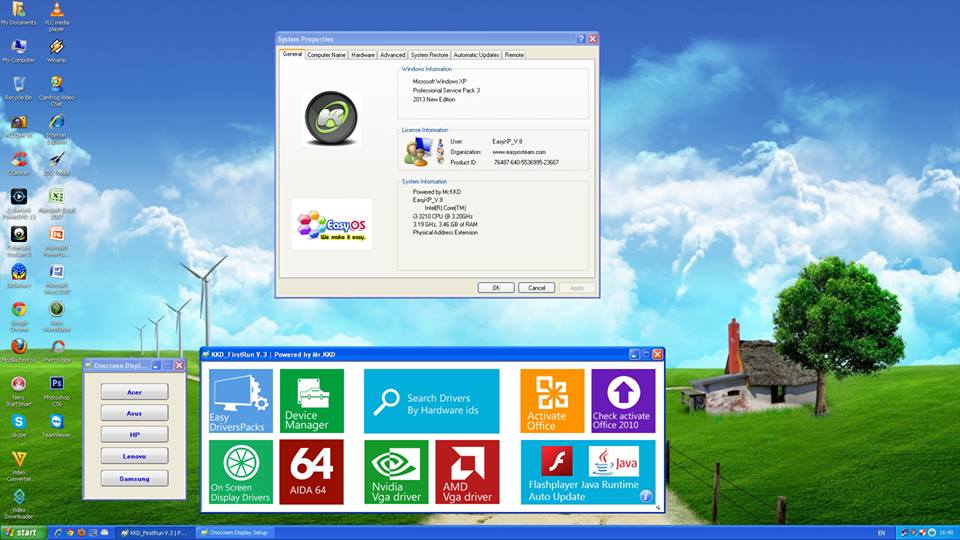Screen dimensions: 960x540
Task: Launch CyberLink PowerDVD desktop icon
Action: coord(18,204)
